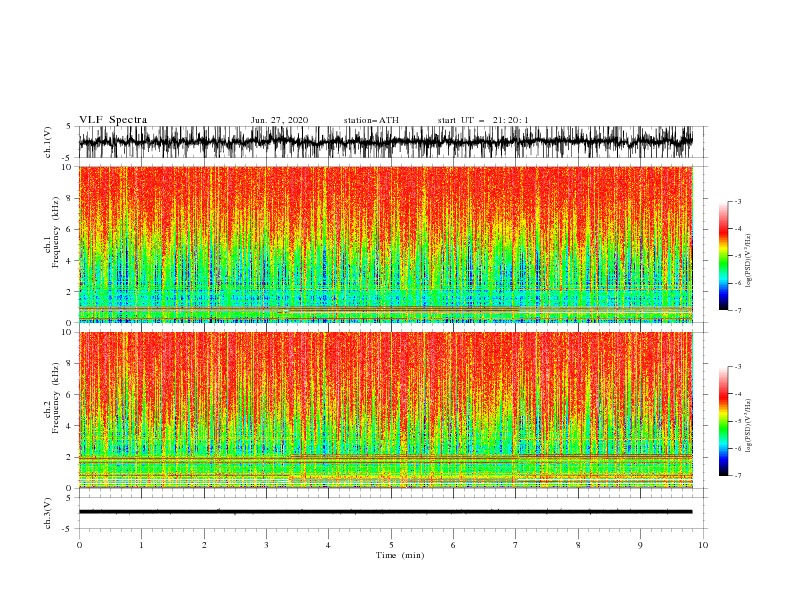Click the -7 label on ch.1 color bar
Image resolution: width=792 pixels, height=612 pixels.
pos(738,310)
